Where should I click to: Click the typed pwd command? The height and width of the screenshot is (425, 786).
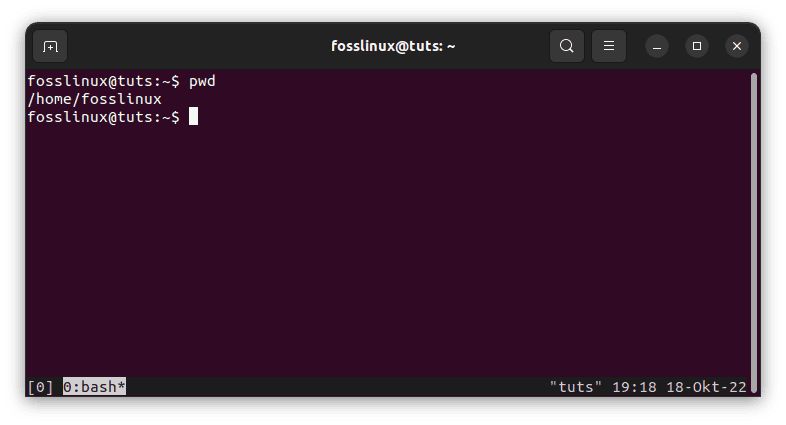[x=202, y=80]
